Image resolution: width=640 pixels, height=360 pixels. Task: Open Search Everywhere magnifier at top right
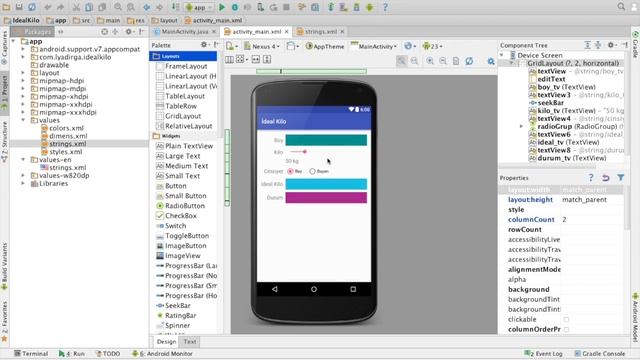(621, 7)
